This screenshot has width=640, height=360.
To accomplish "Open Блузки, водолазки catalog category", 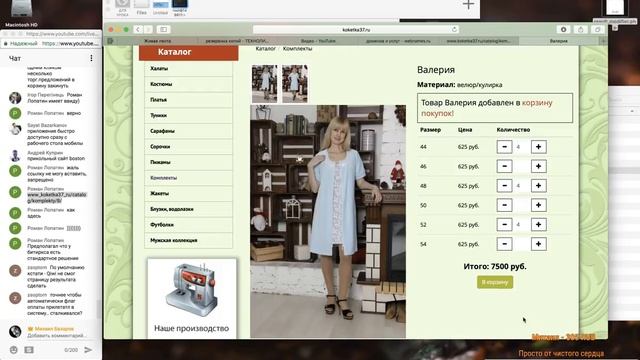I will point(188,209).
